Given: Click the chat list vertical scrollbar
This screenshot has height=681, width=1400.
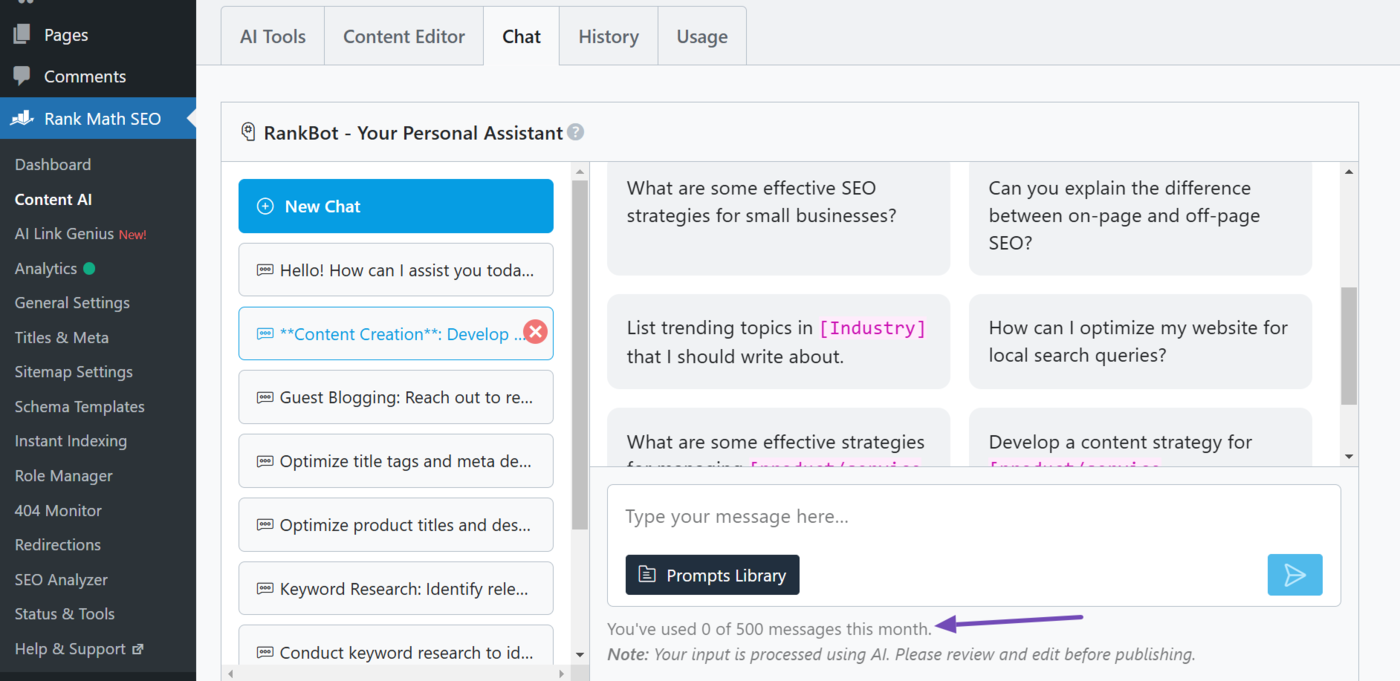Looking at the screenshot, I should pos(580,355).
